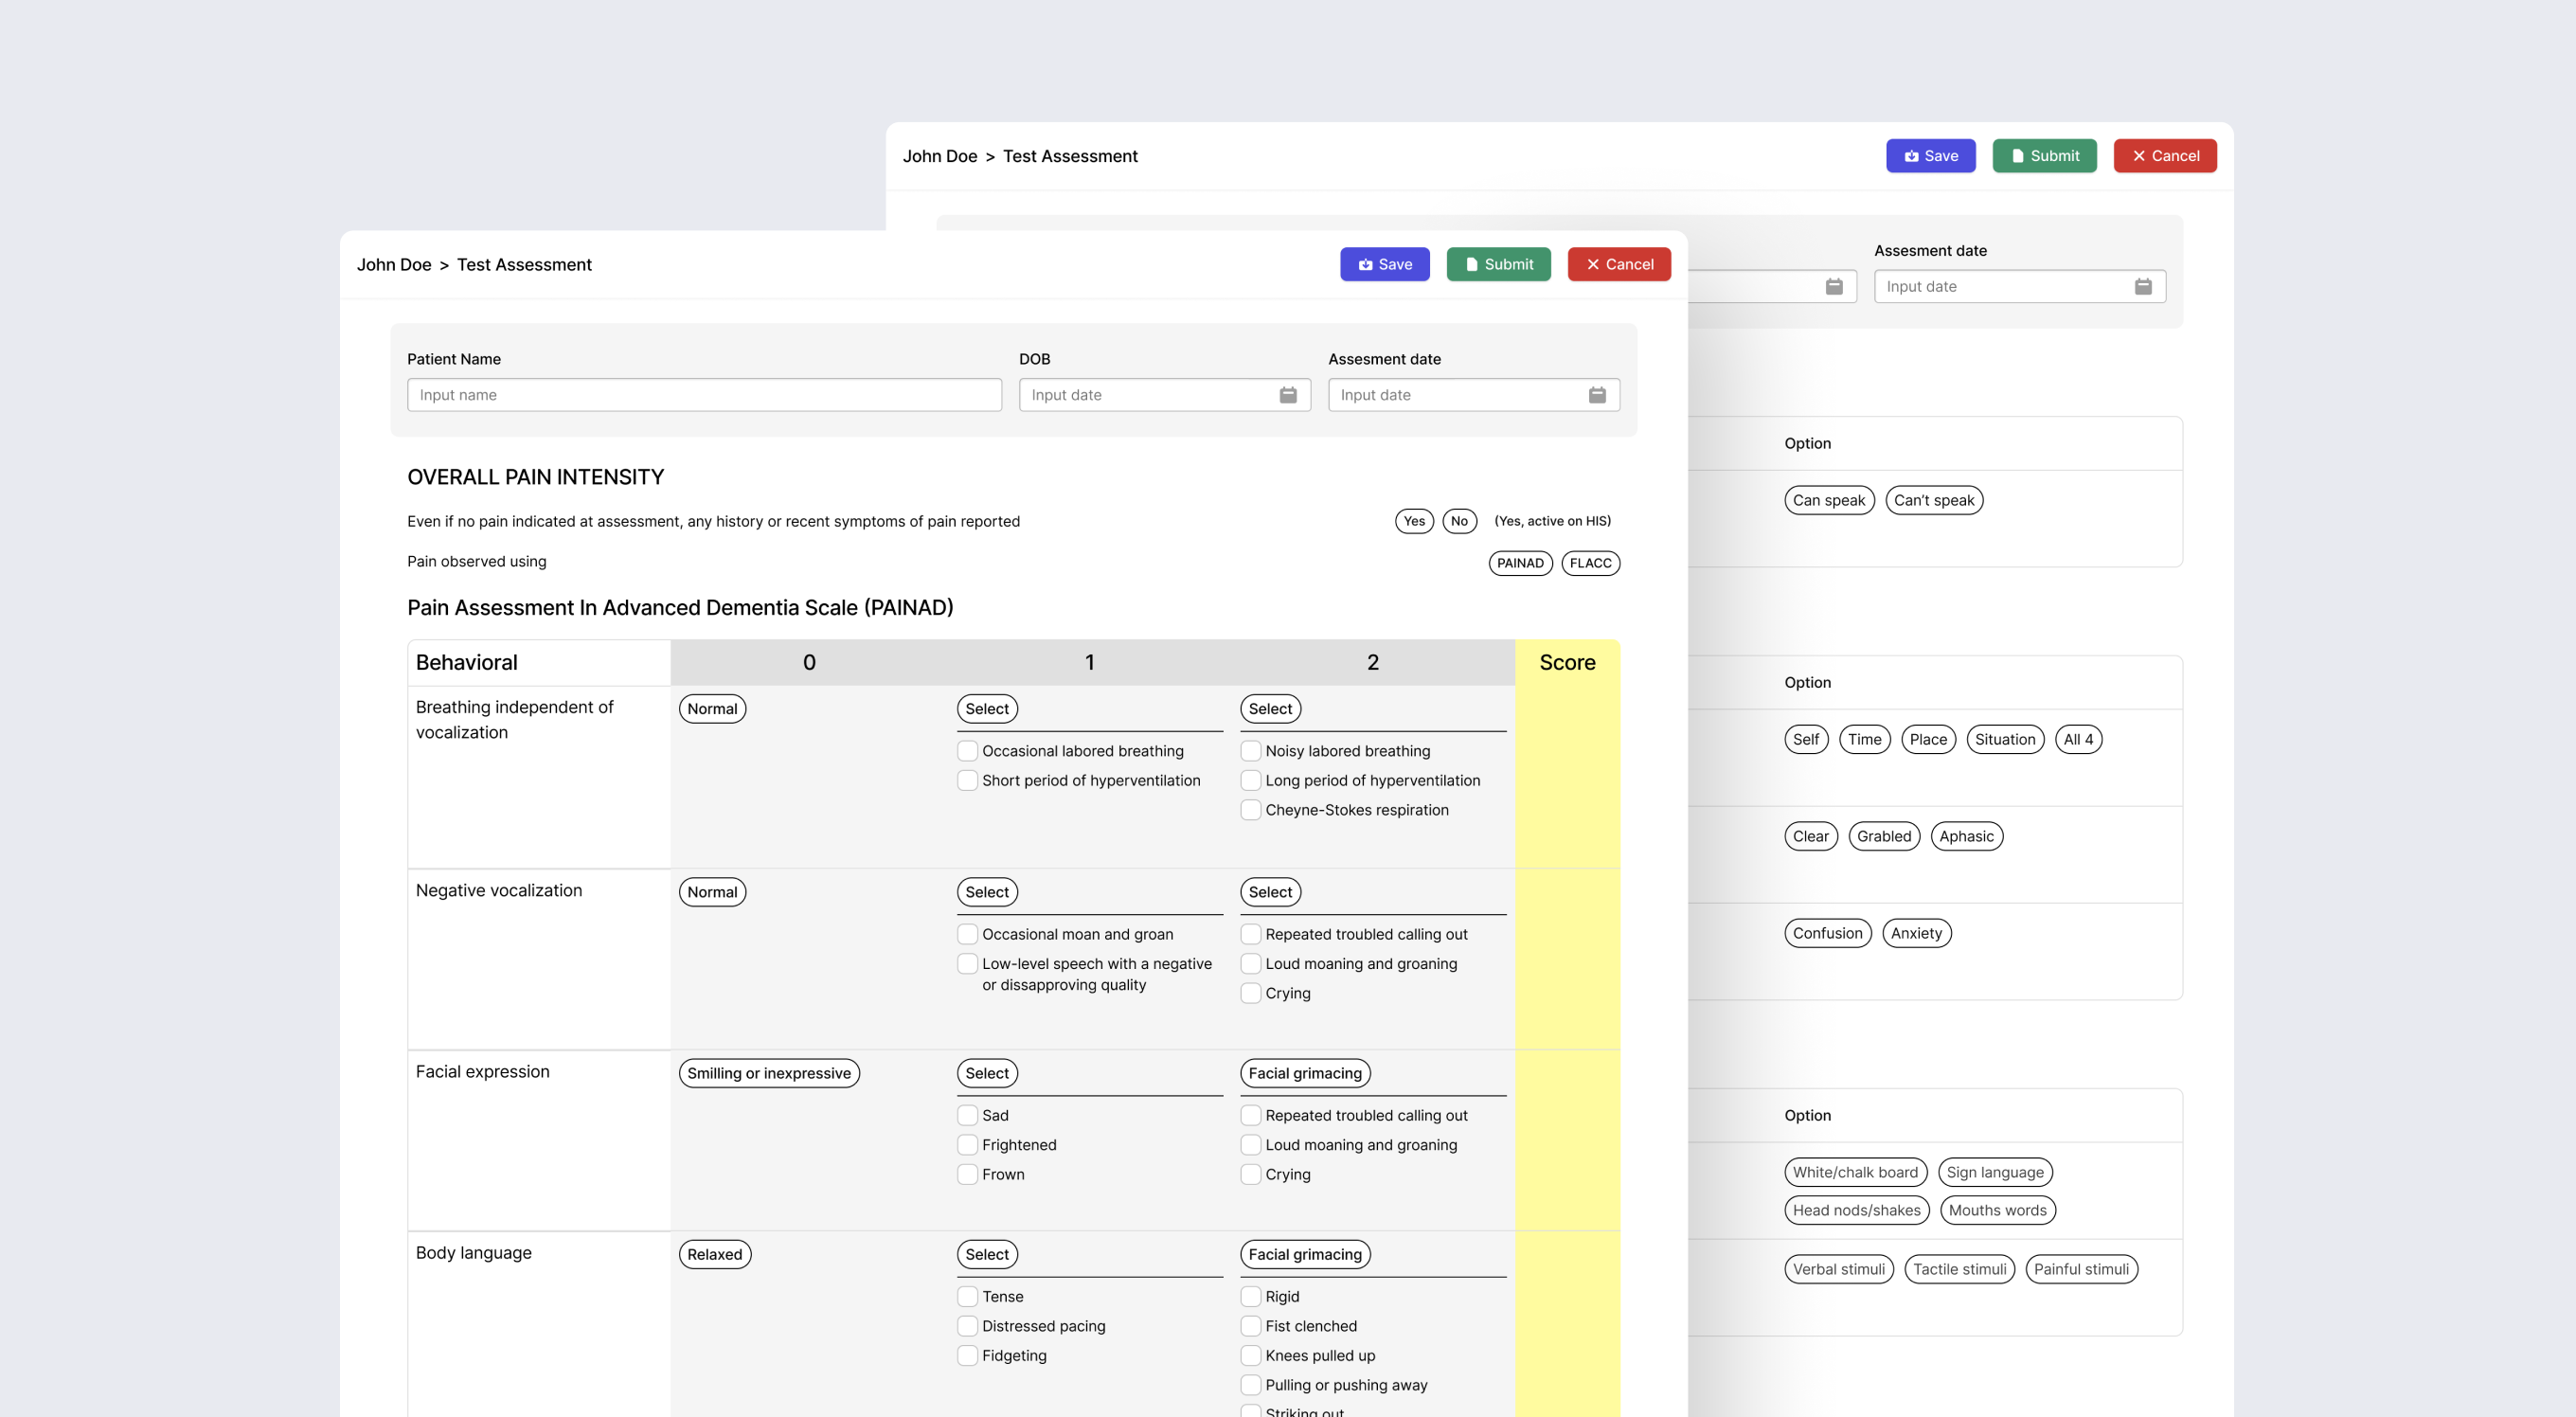2576x1417 pixels.
Task: Check Pulling or pushing away
Action: click(1250, 1385)
